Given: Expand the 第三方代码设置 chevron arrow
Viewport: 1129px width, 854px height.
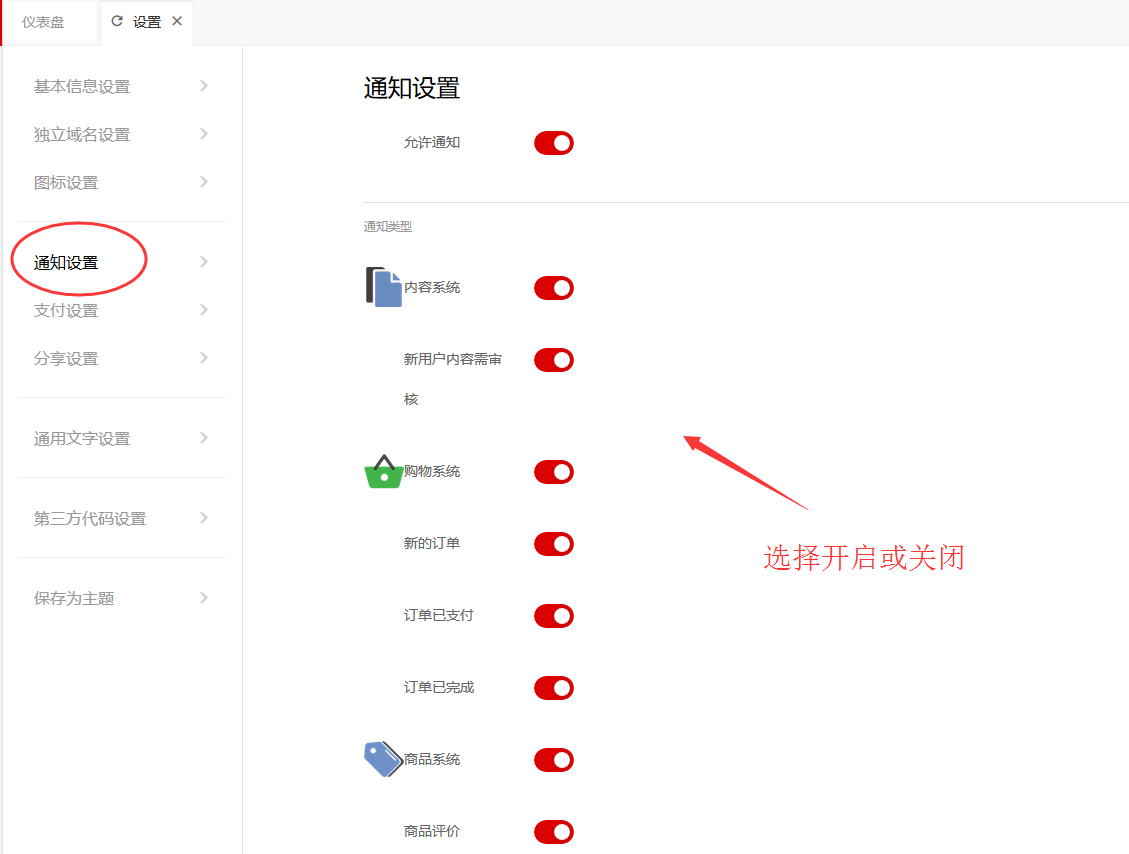Looking at the screenshot, I should click(204, 518).
